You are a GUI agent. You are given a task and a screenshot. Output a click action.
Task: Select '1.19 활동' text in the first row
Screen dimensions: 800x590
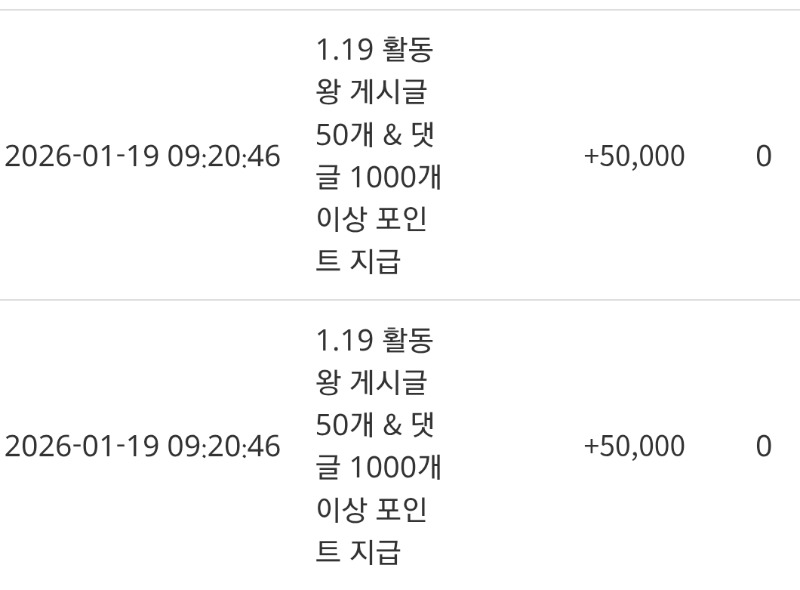[374, 51]
